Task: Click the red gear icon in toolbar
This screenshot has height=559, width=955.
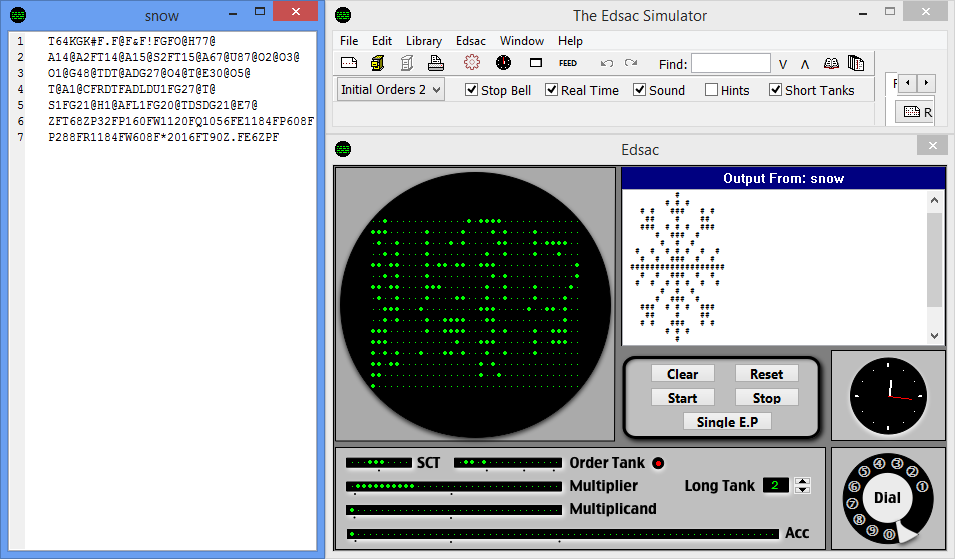Action: tap(472, 63)
